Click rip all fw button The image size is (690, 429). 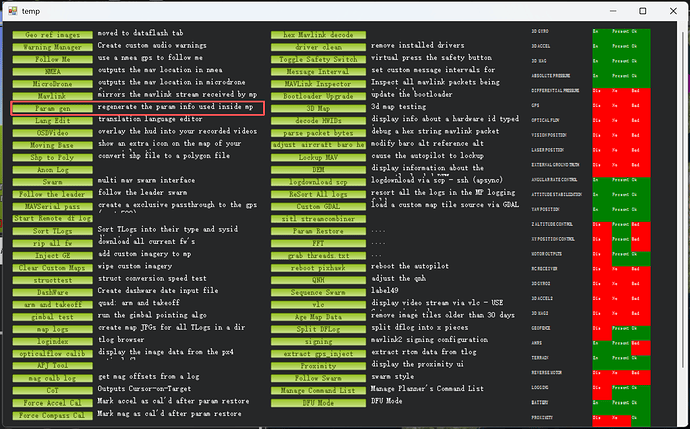[x=52, y=243]
